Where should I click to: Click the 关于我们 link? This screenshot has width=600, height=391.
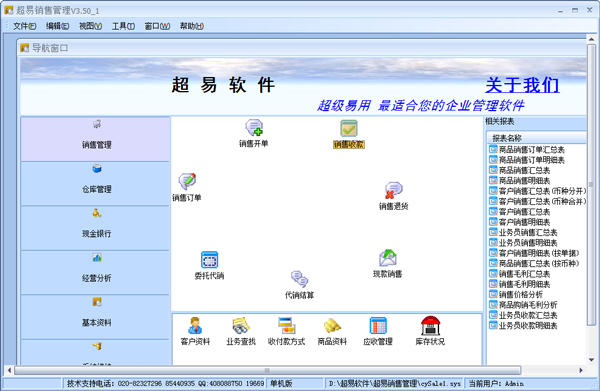(x=522, y=85)
